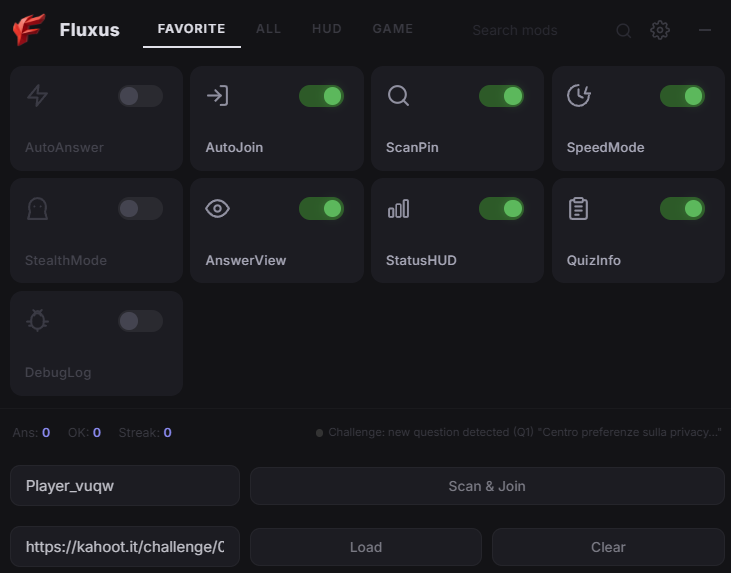Open the HUD tab
This screenshot has height=573, width=731.
click(x=327, y=29)
